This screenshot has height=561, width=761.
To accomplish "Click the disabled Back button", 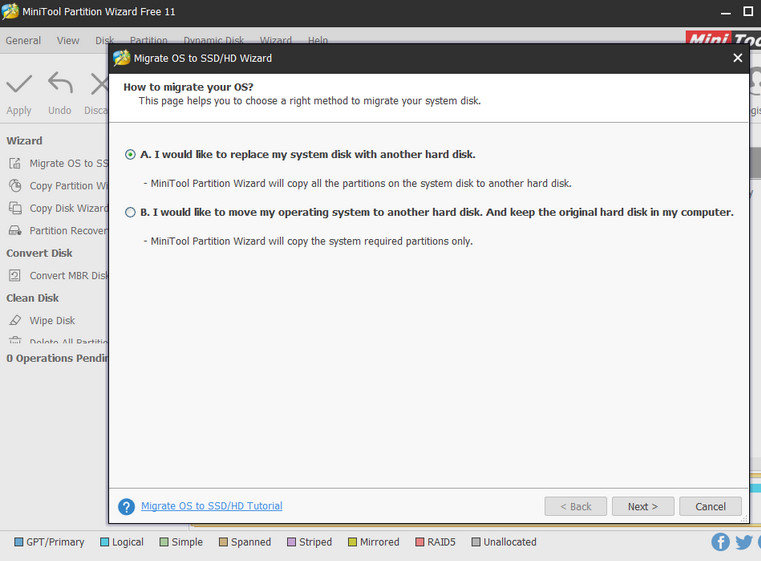I will 576,506.
